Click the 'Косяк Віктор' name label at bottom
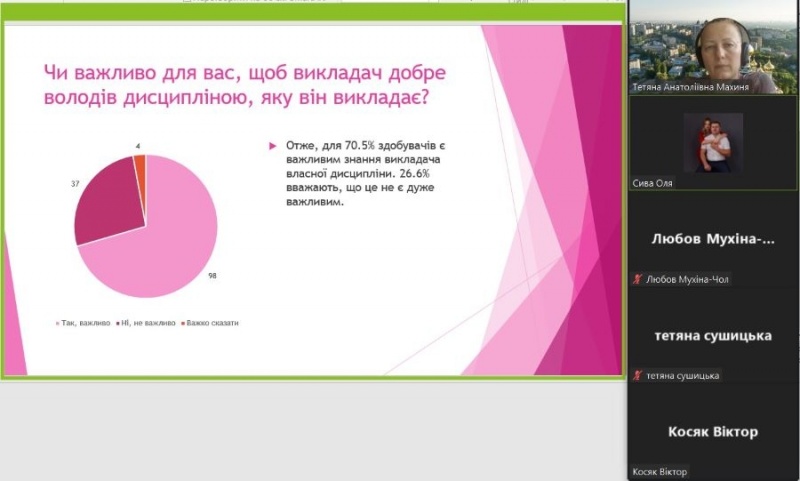This screenshot has height=481, width=800. pos(660,472)
